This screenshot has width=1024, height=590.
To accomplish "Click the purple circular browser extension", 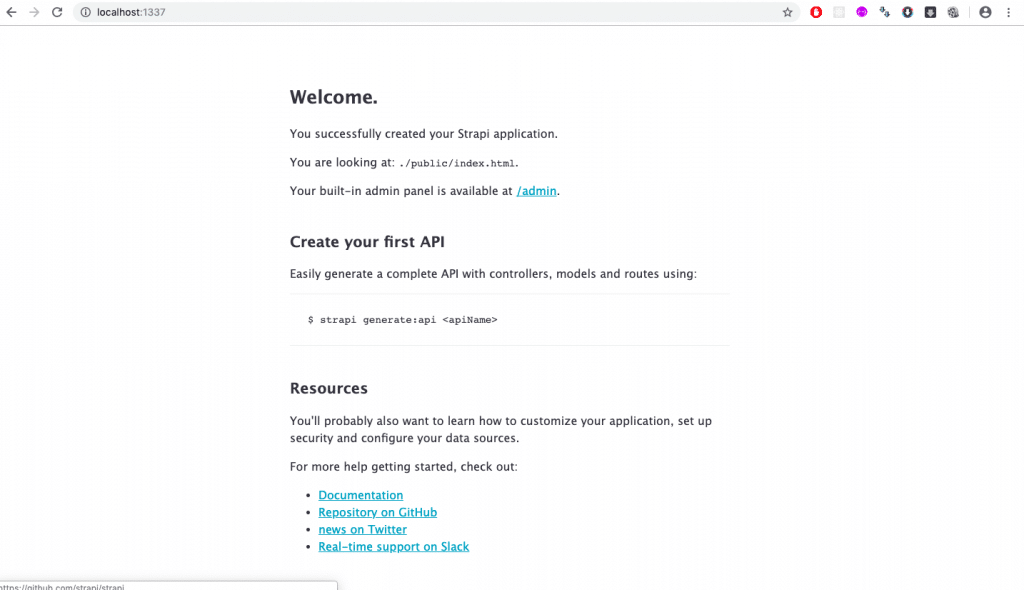I will (861, 12).
